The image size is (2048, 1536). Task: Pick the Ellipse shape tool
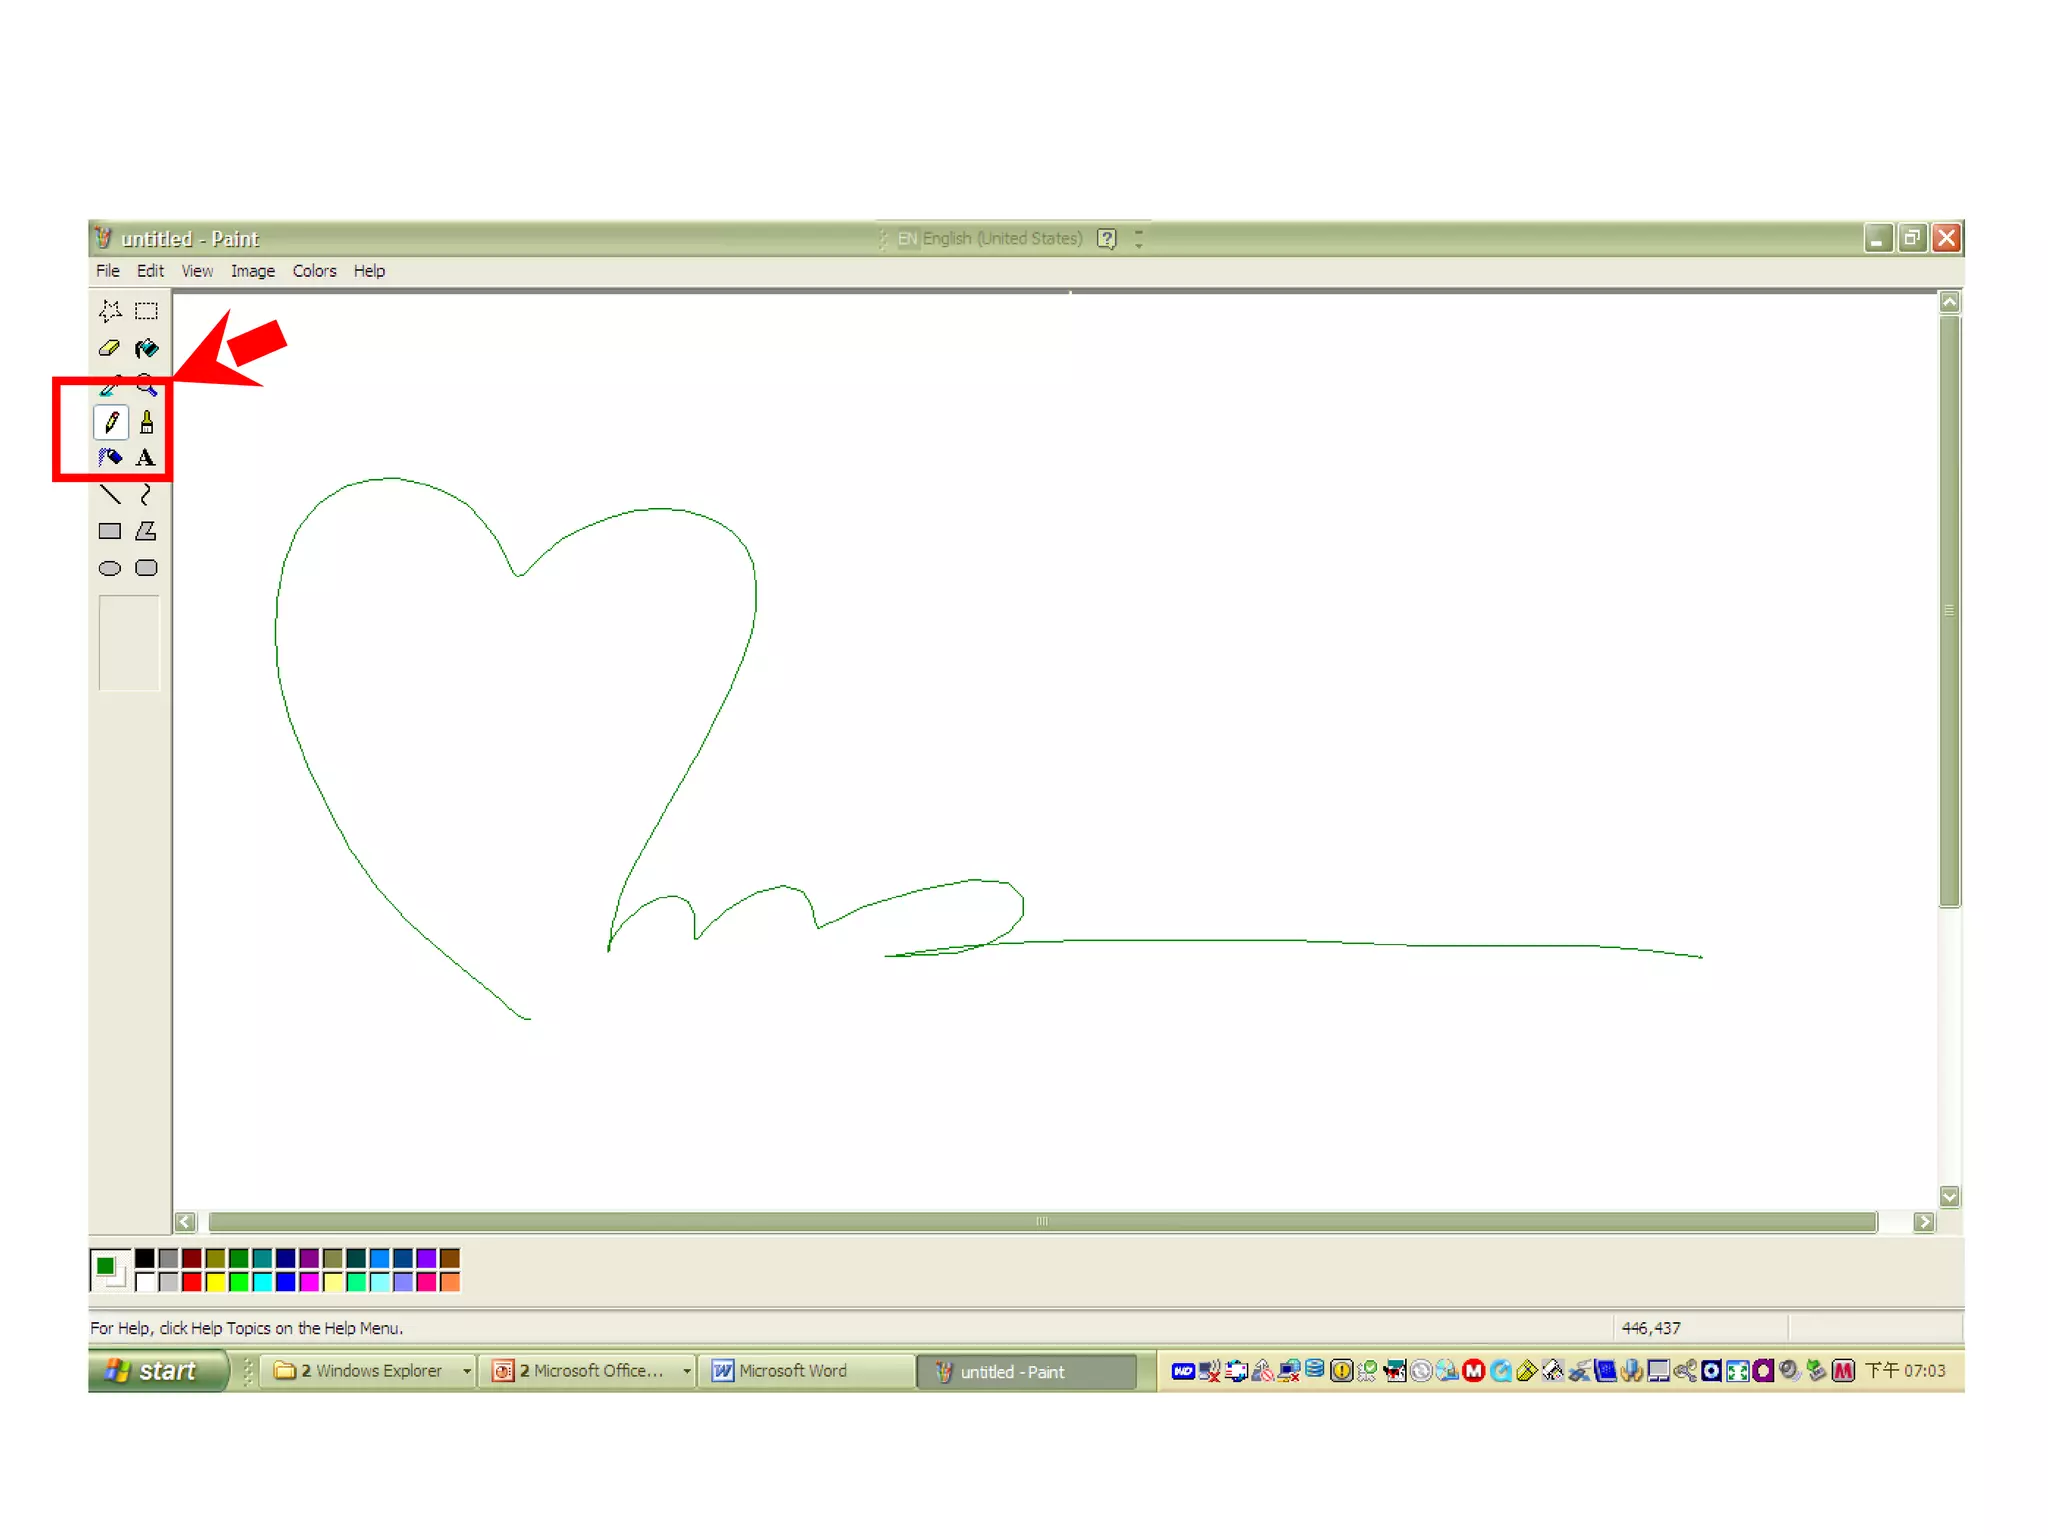click(110, 568)
